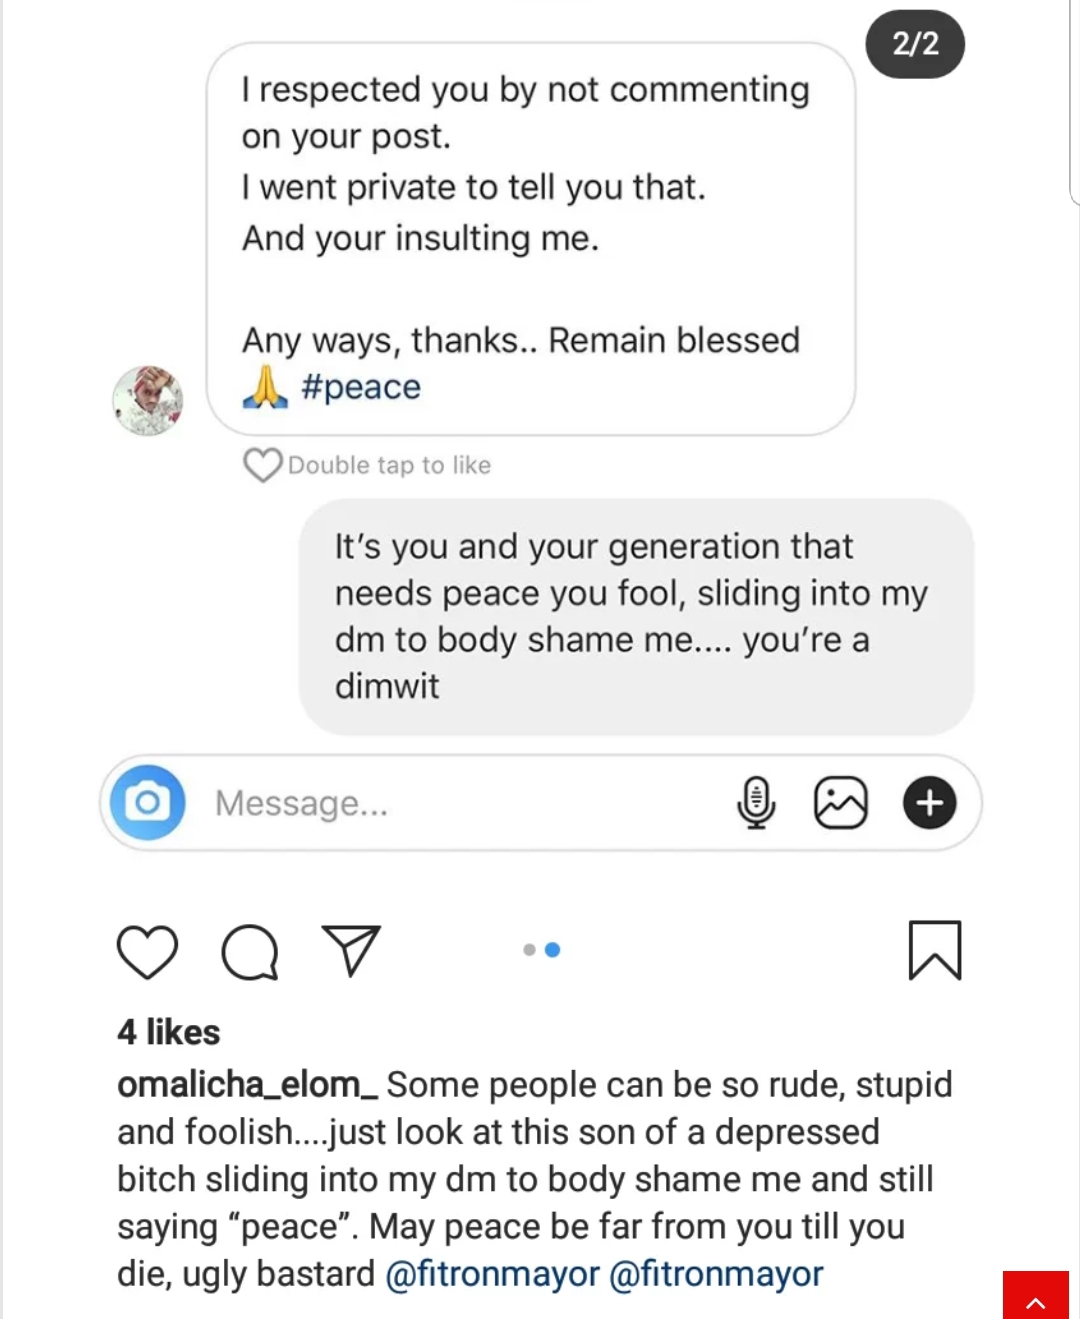Click the small heart beside "Double tap to like"
This screenshot has width=1080, height=1319.
click(x=262, y=465)
